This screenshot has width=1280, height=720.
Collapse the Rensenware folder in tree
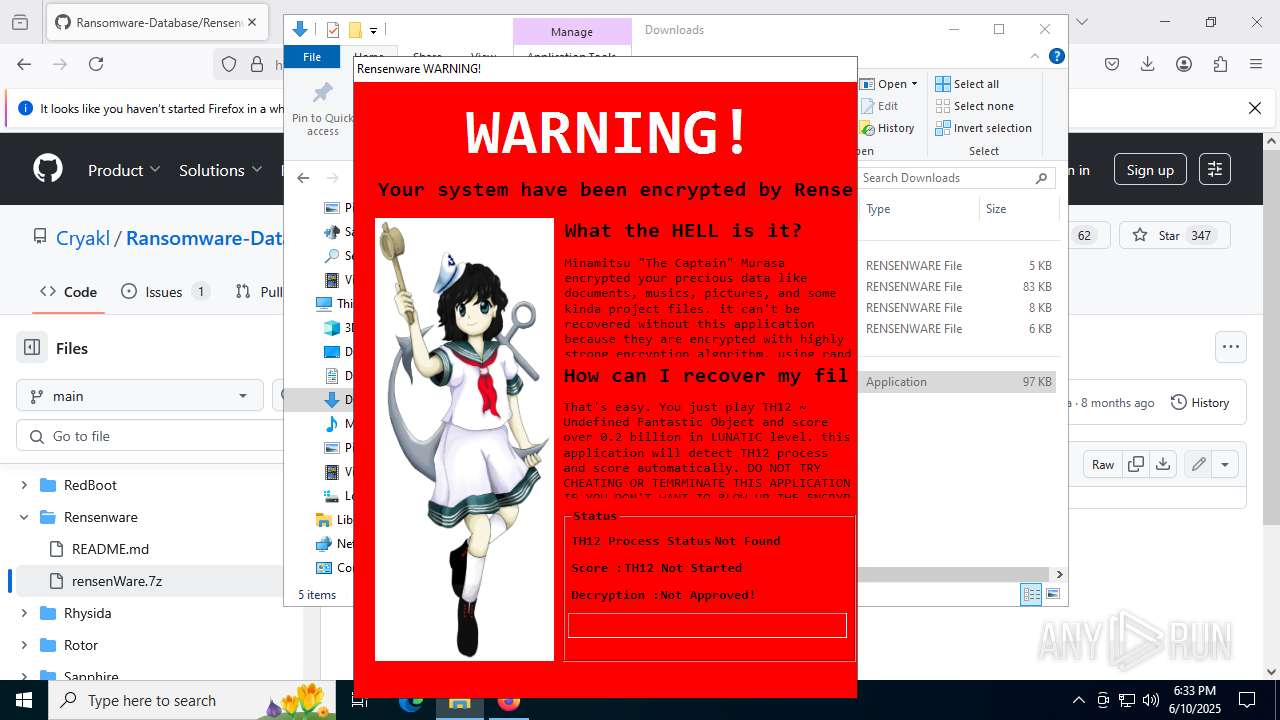point(24,517)
